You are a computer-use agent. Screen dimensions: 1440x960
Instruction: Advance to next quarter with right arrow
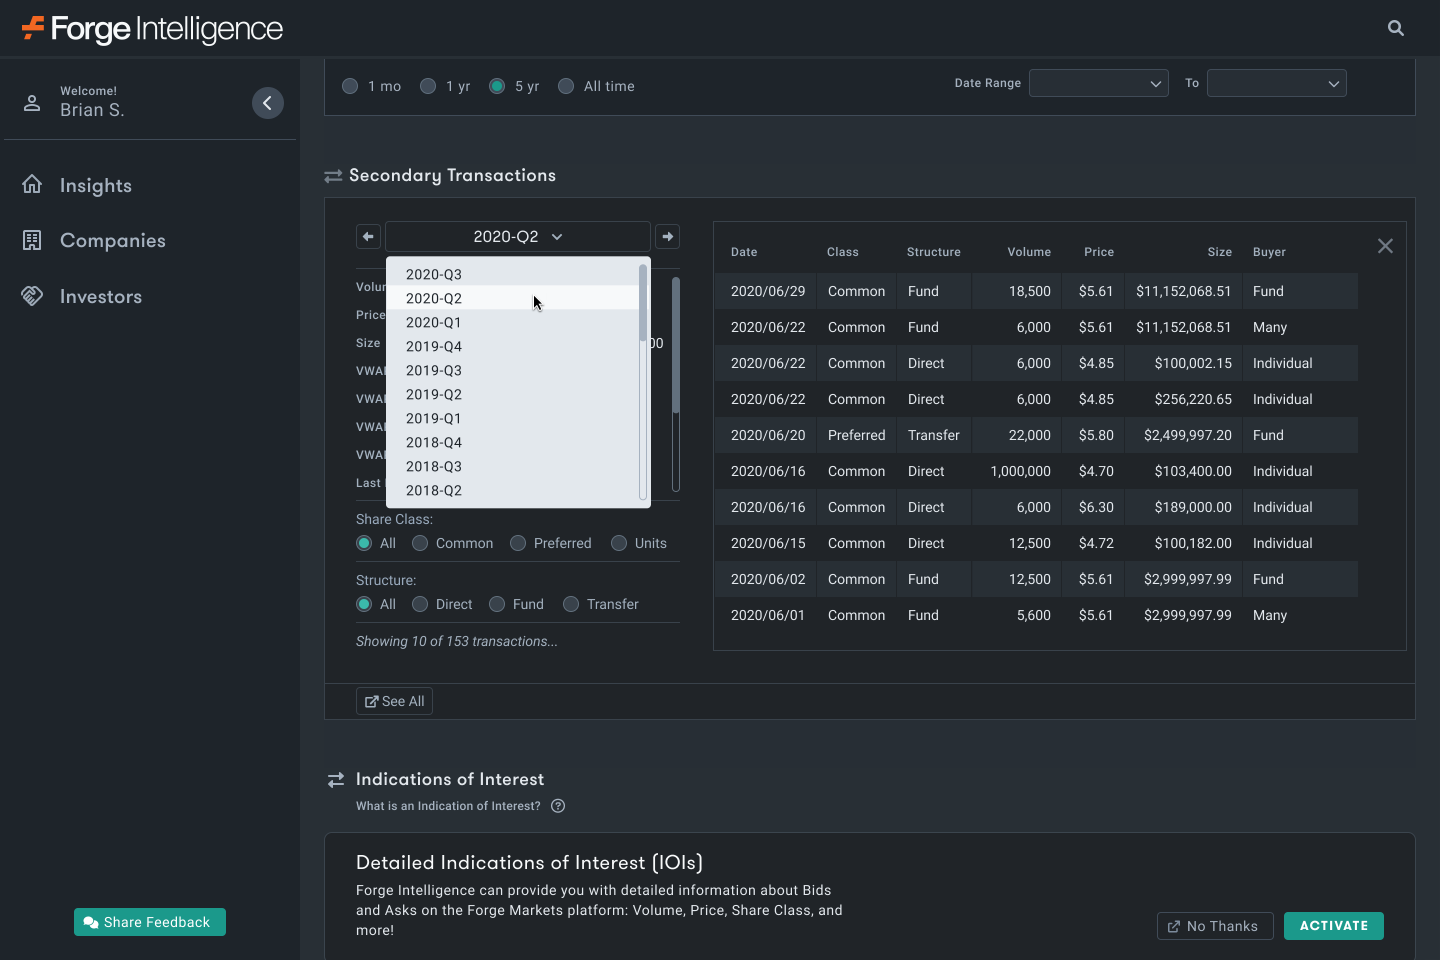pyautogui.click(x=667, y=236)
